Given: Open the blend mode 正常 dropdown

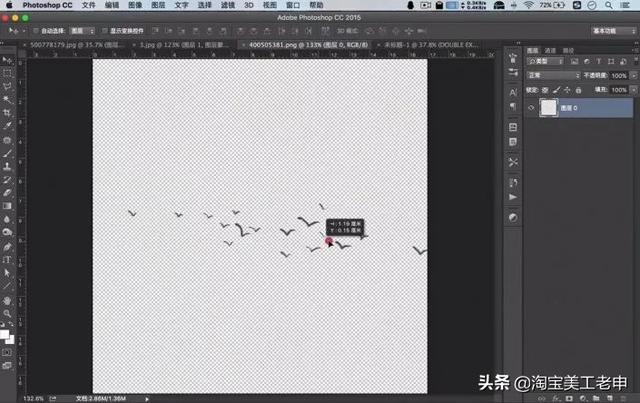Looking at the screenshot, I should point(553,76).
